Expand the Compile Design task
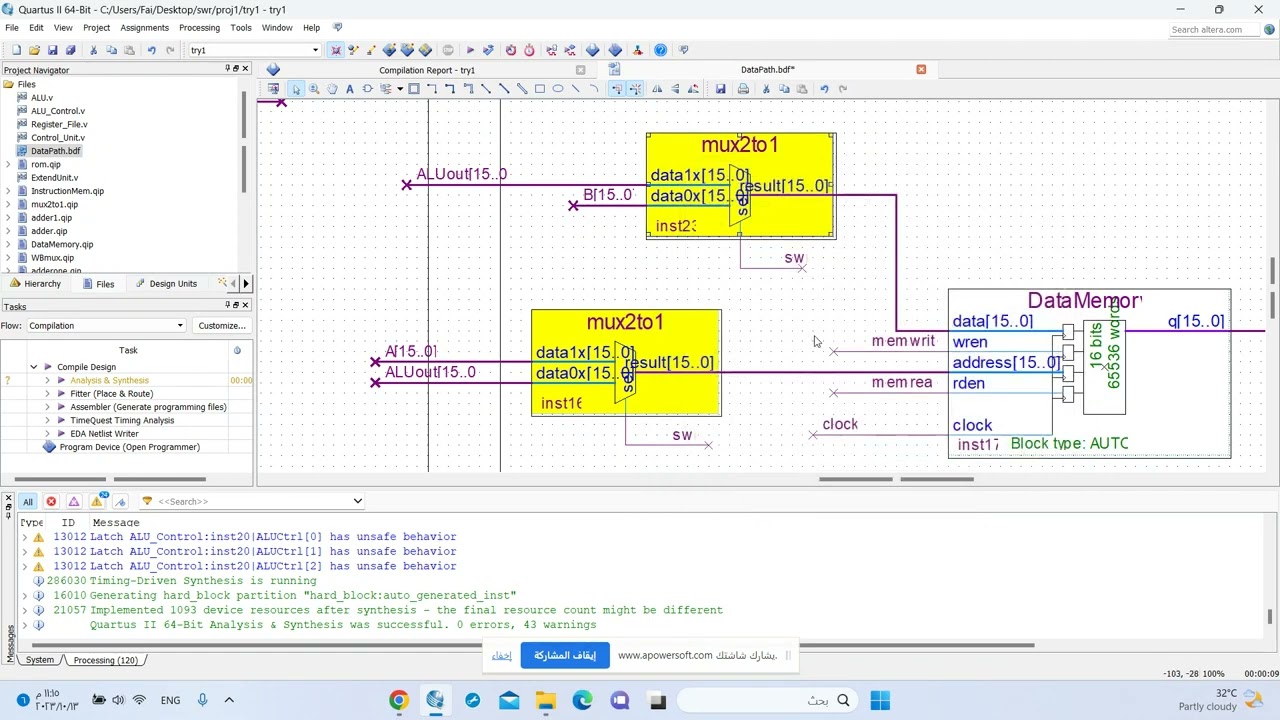Viewport: 1280px width, 720px height. 33,367
